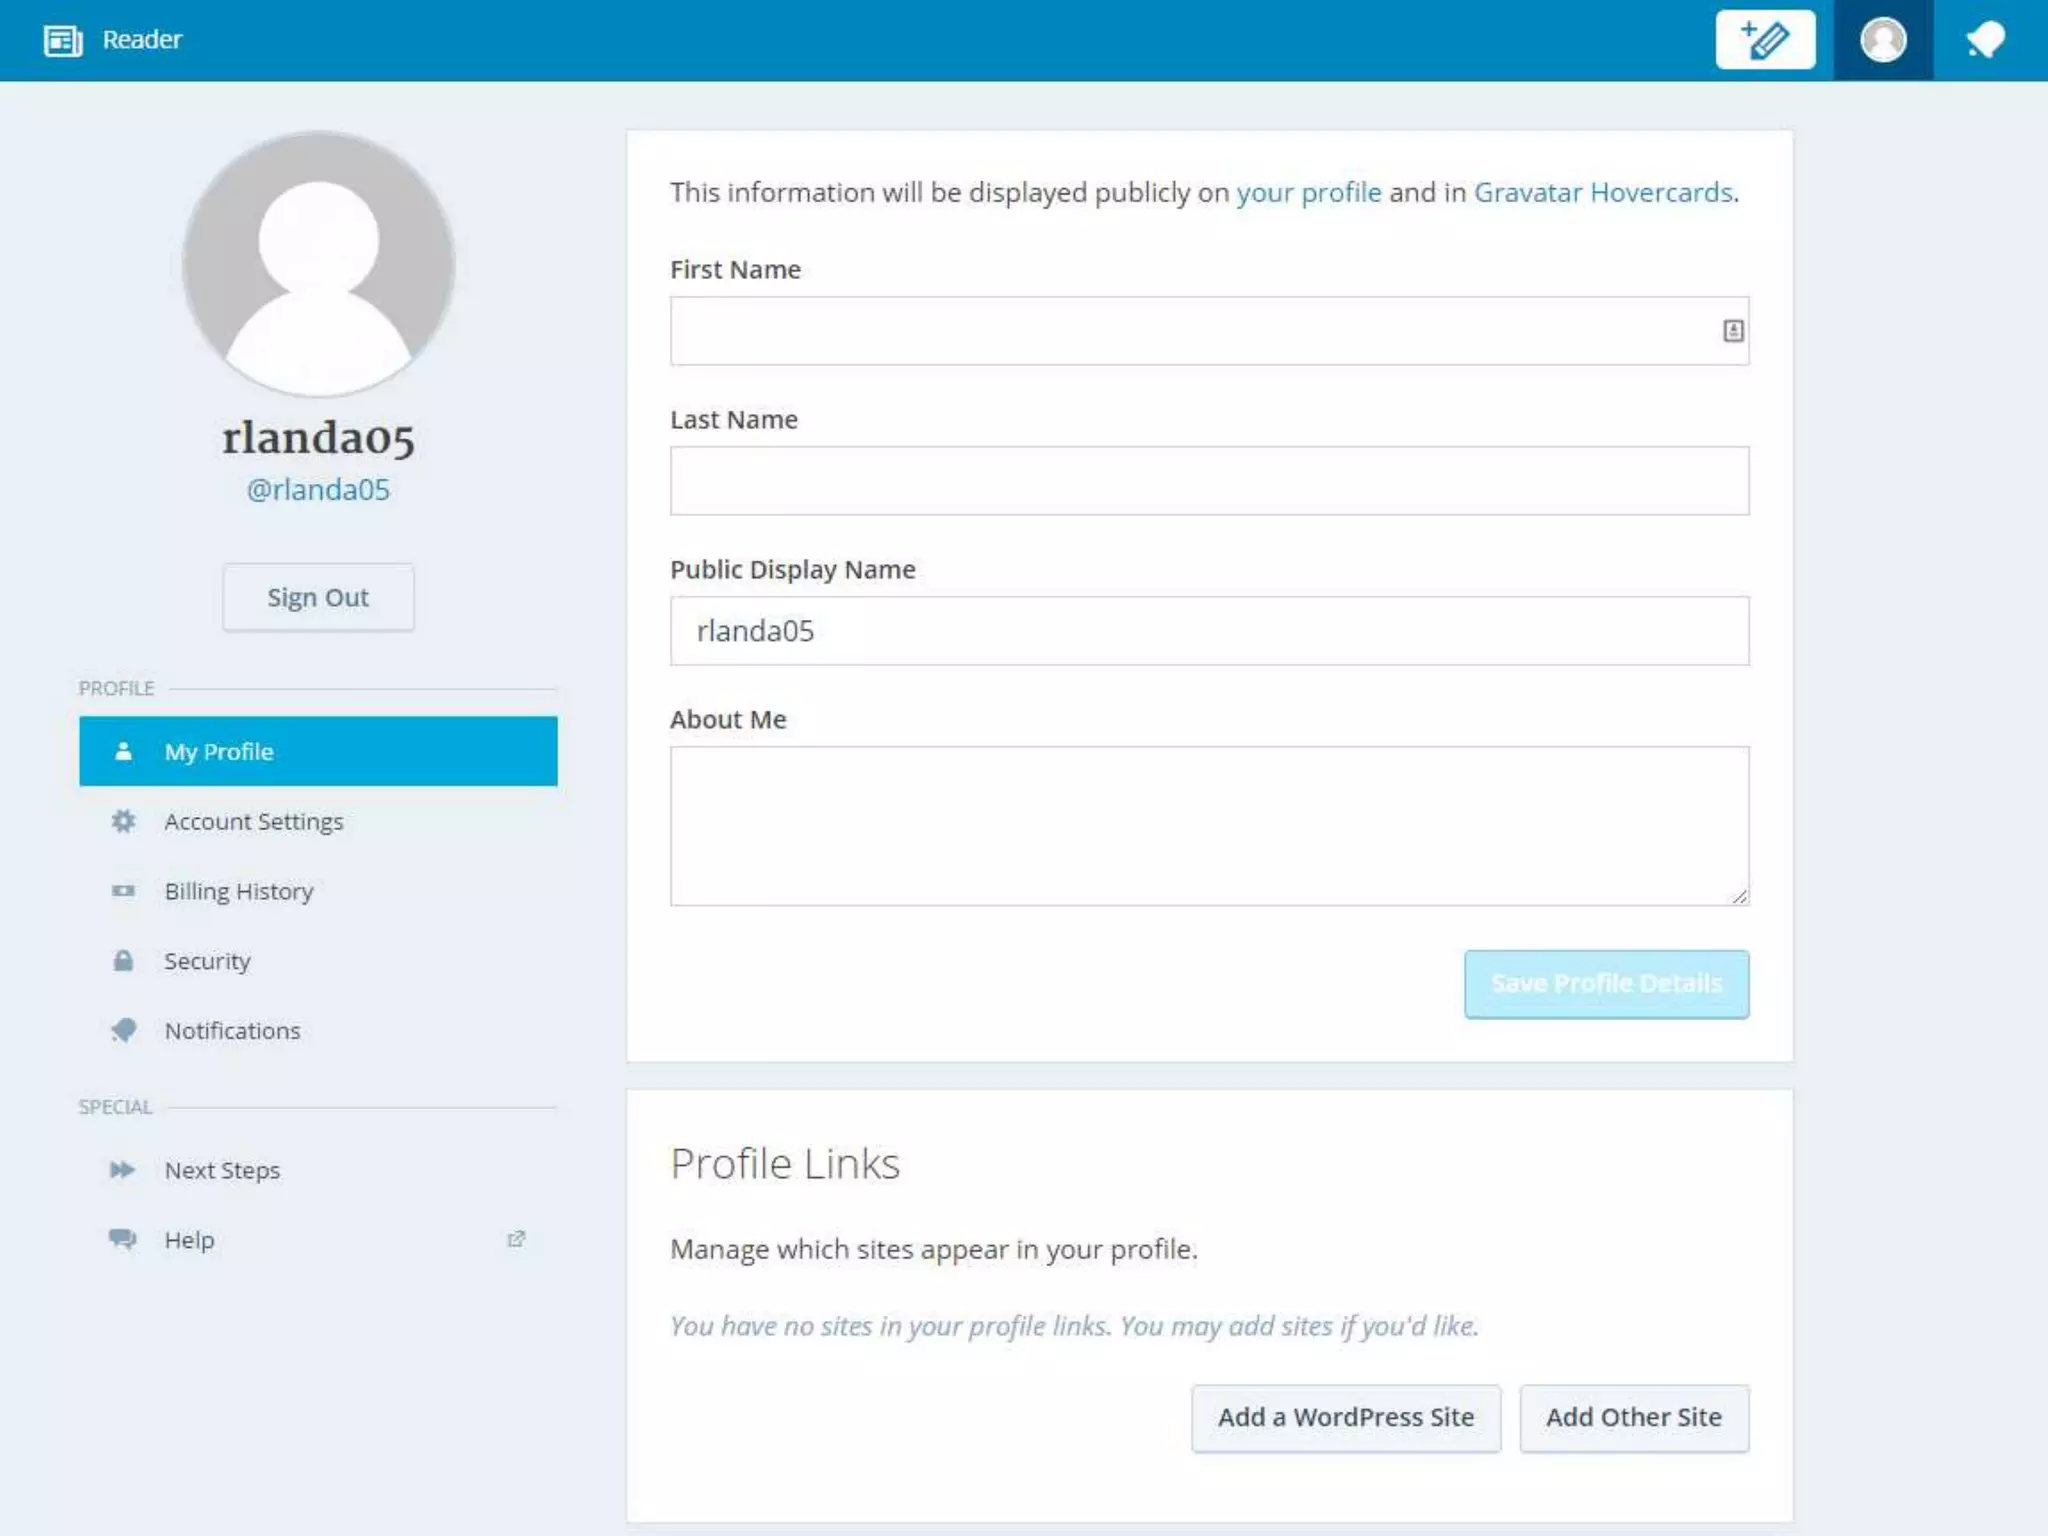
Task: Open the notifications bell in header
Action: (x=1985, y=40)
